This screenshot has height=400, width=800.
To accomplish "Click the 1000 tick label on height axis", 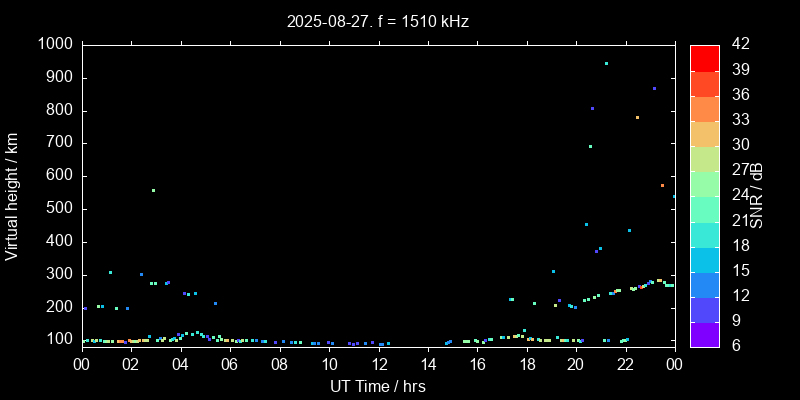I will pos(54,44).
